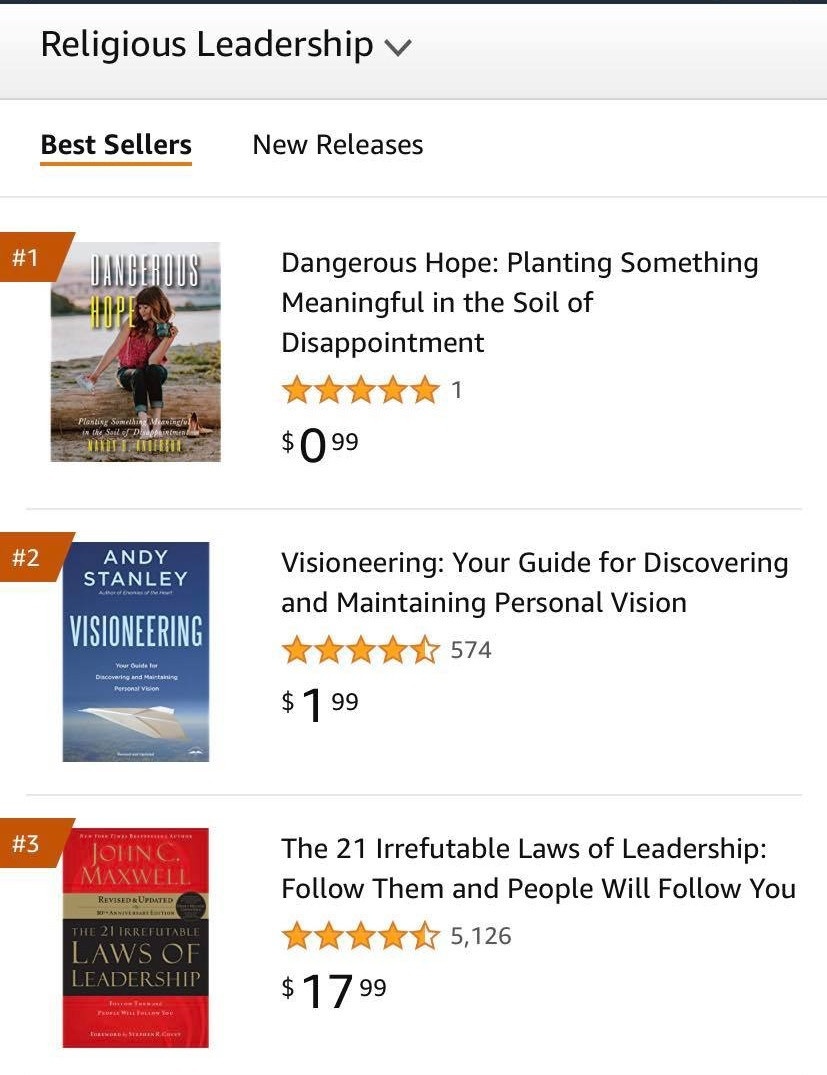Image resolution: width=827 pixels, height=1075 pixels.
Task: Click the $0.99 price
Action: (x=320, y=443)
